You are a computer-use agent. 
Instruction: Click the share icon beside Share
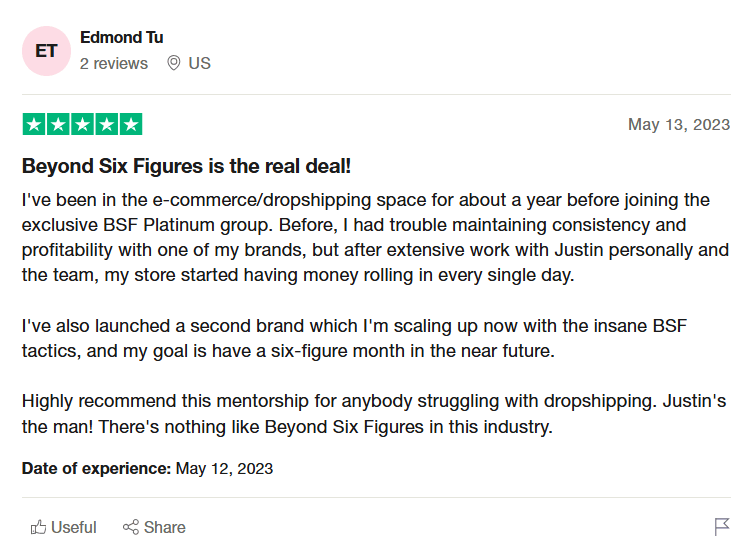(x=131, y=527)
